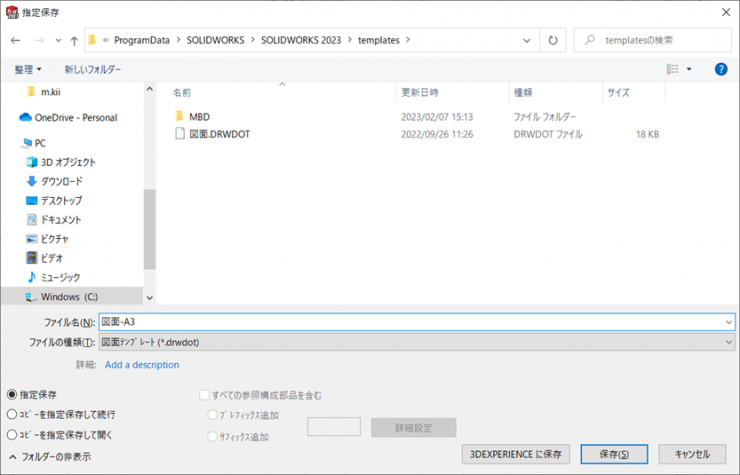Viewport: 740px width, 475px height.
Task: Select OneDrive - Personal in sidebar
Action: point(75,117)
